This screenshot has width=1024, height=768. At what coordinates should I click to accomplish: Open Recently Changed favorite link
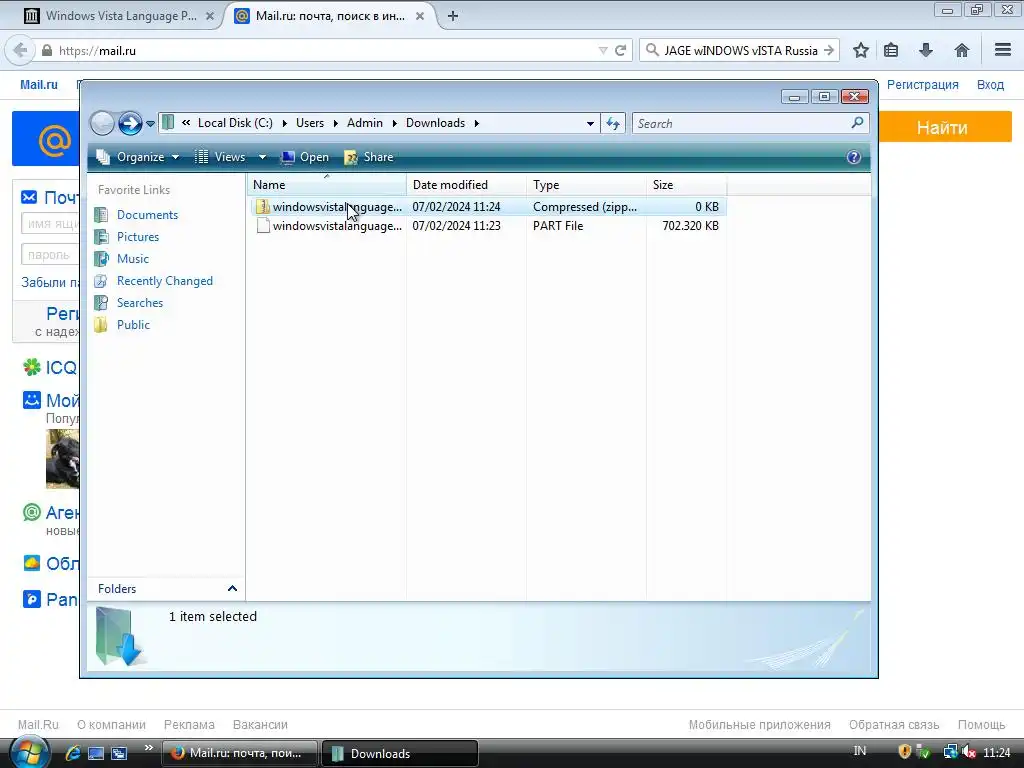coord(165,281)
